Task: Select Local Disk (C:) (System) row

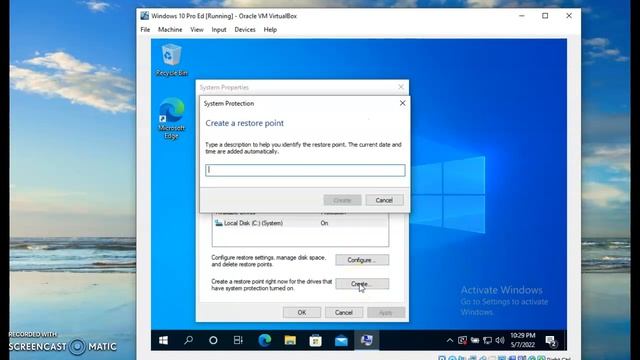Action: coord(300,223)
